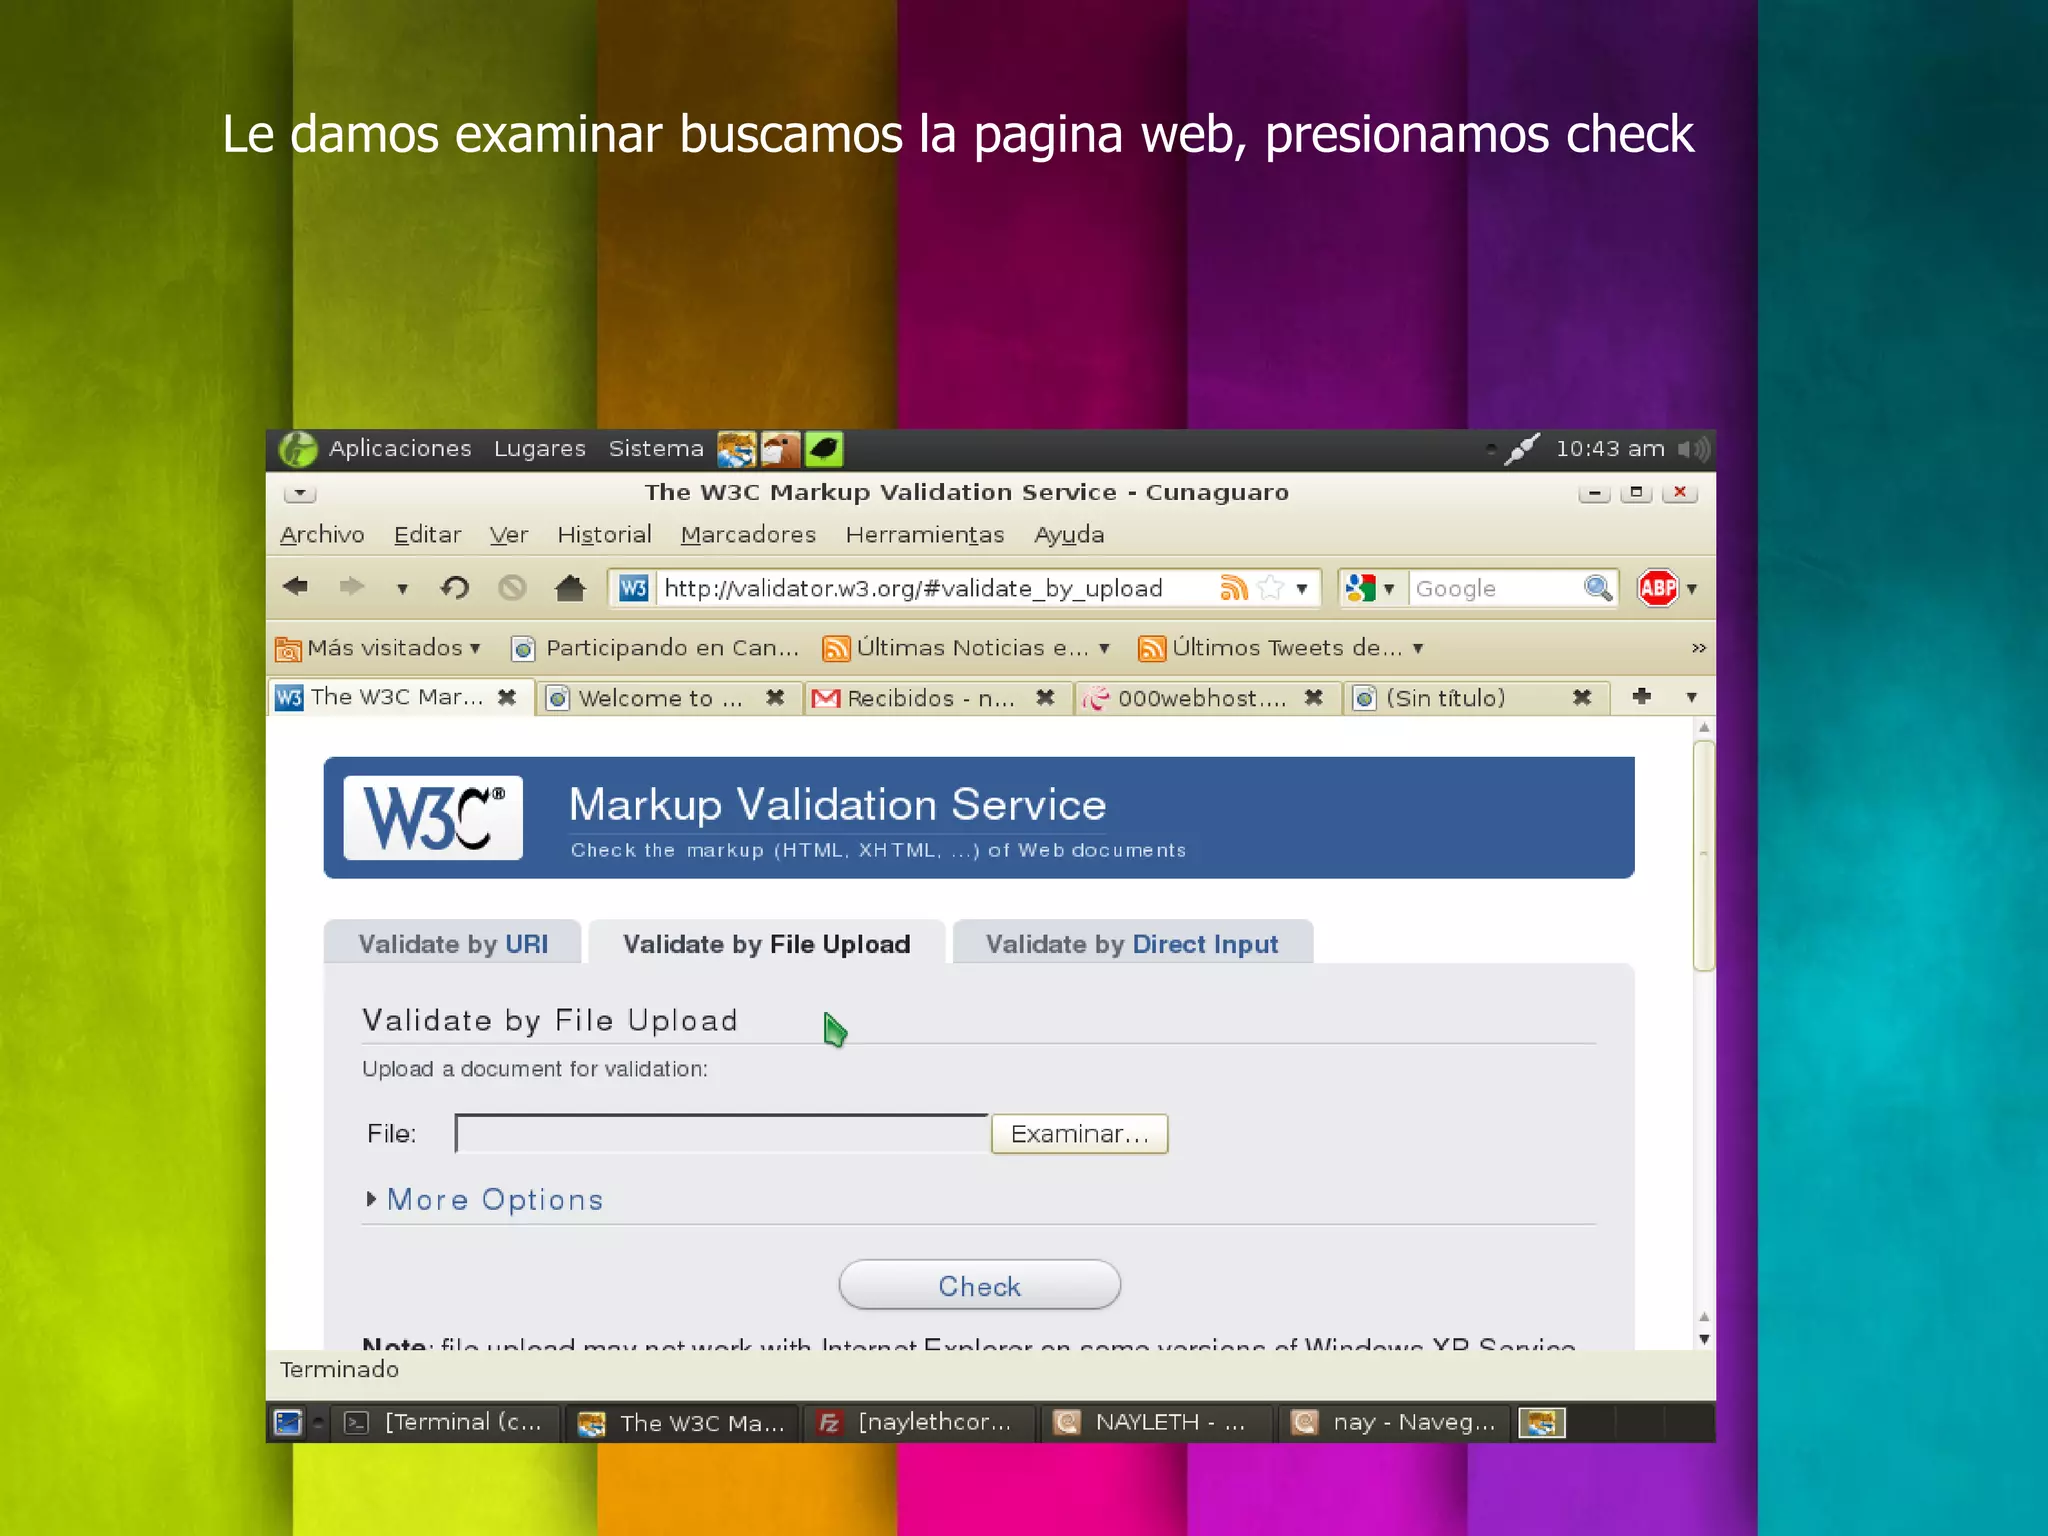Close The W3C Mar... tab
This screenshot has height=1536, width=2048.
coord(507,697)
